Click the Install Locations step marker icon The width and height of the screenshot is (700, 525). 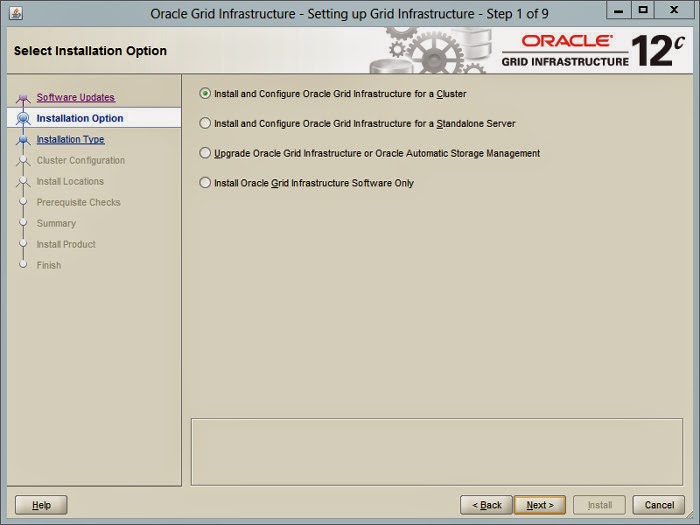pyautogui.click(x=23, y=181)
